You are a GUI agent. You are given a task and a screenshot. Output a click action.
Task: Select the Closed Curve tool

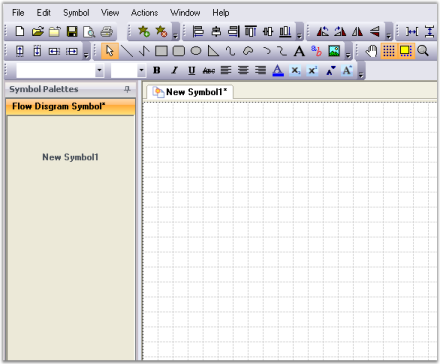click(x=248, y=51)
